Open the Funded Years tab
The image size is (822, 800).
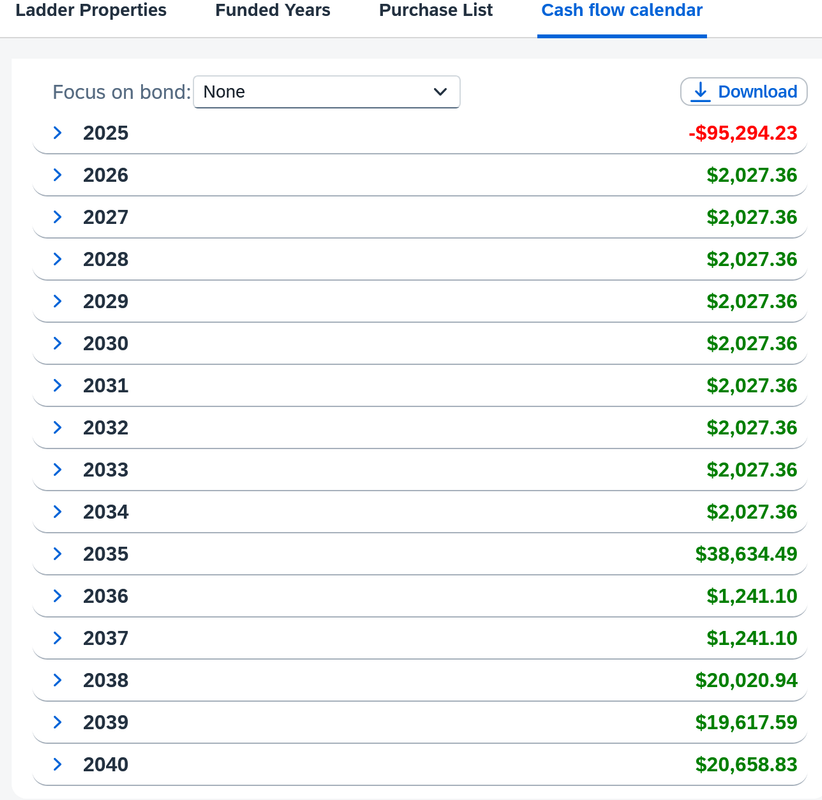coord(273,11)
